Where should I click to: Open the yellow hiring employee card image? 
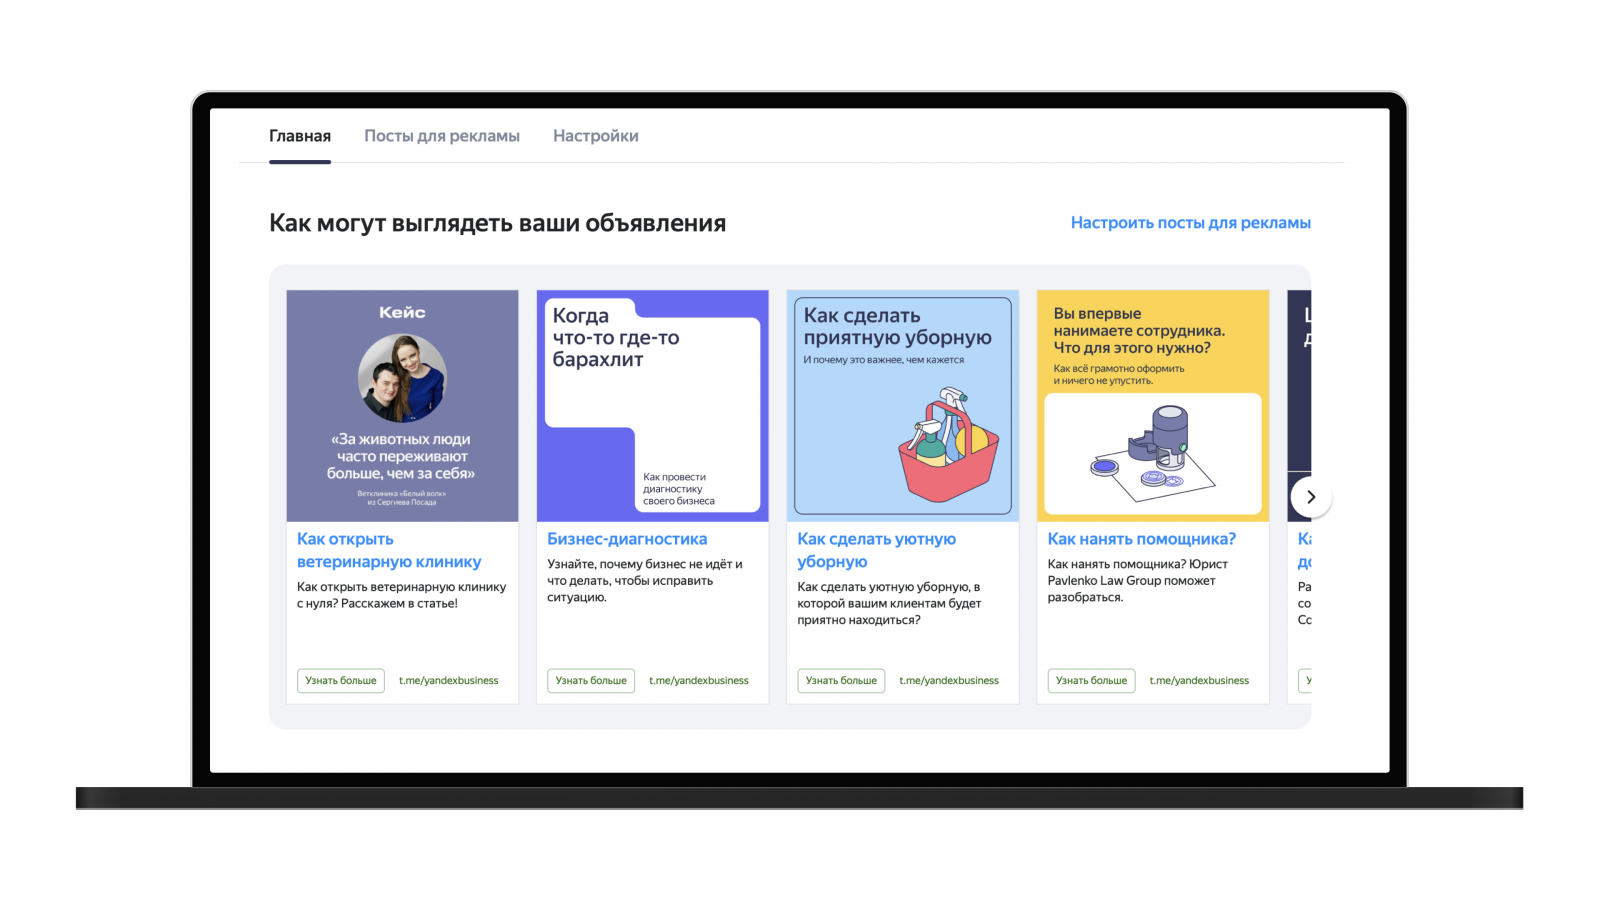(x=1153, y=406)
